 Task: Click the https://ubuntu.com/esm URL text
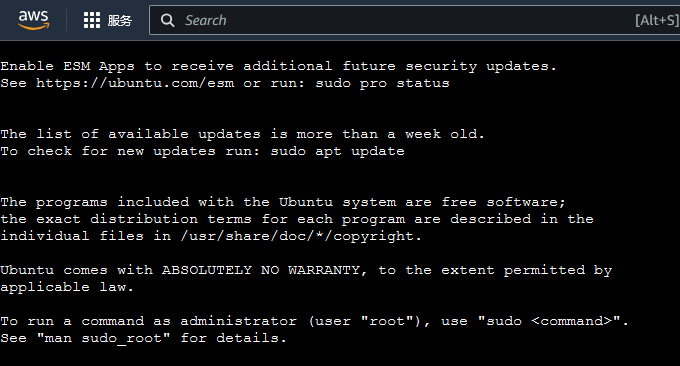point(135,83)
